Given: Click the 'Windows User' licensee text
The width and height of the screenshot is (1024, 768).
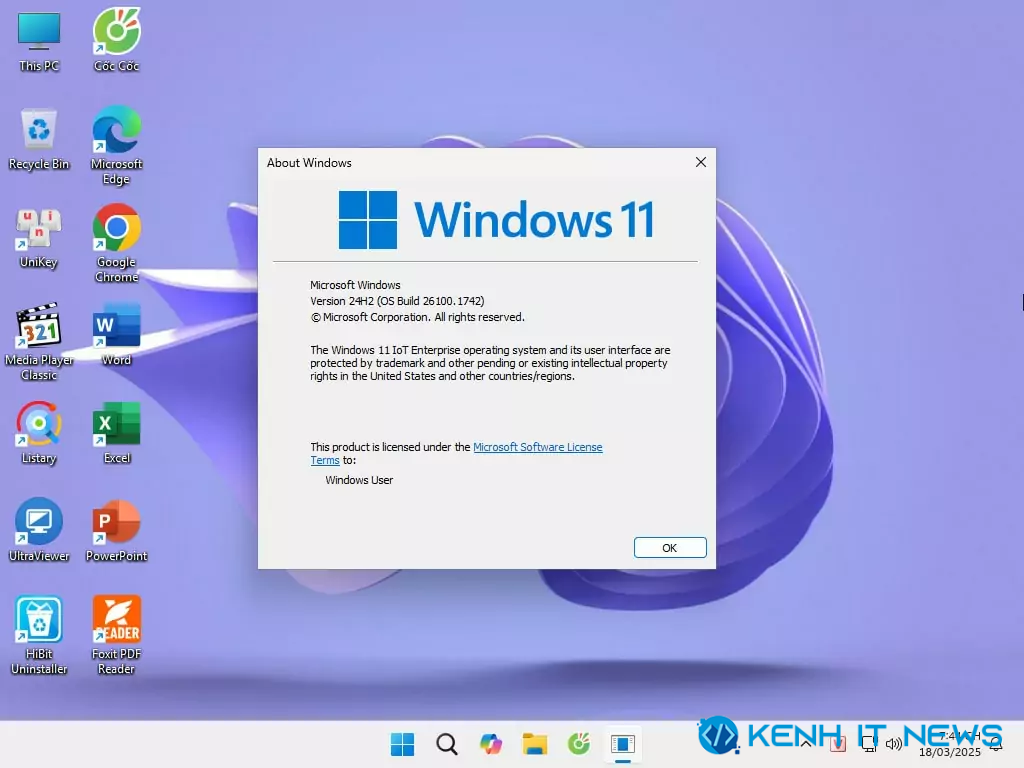Looking at the screenshot, I should (x=359, y=480).
